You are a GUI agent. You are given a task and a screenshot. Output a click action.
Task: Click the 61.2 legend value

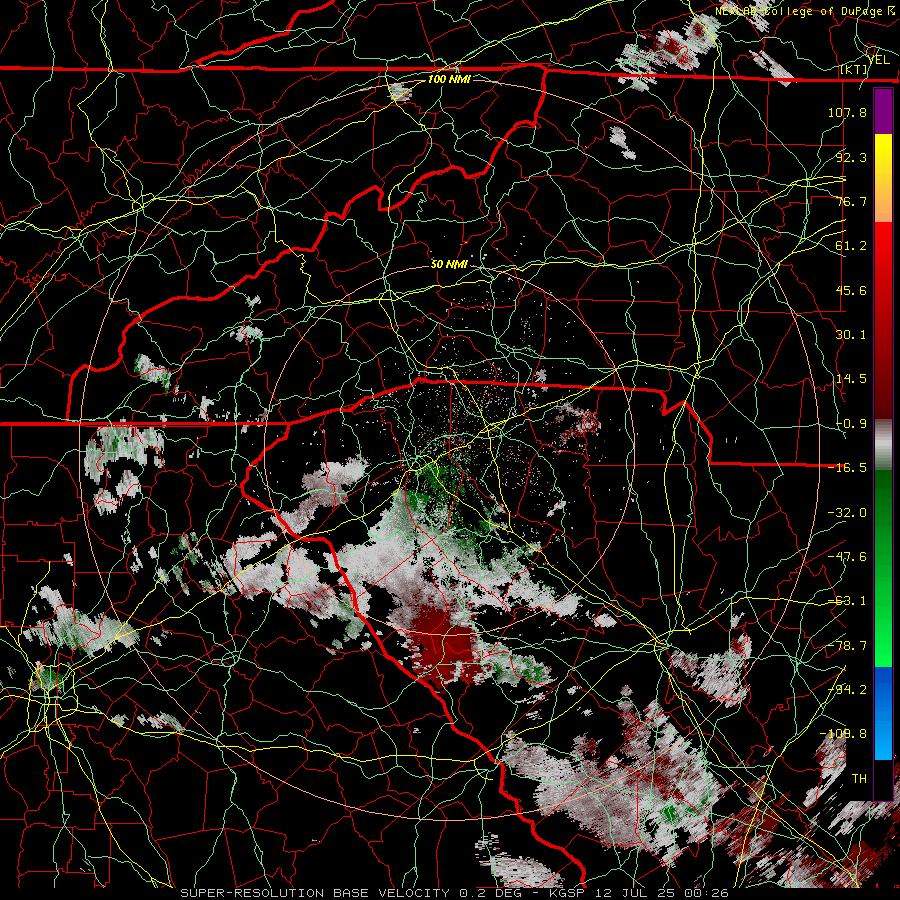(851, 246)
